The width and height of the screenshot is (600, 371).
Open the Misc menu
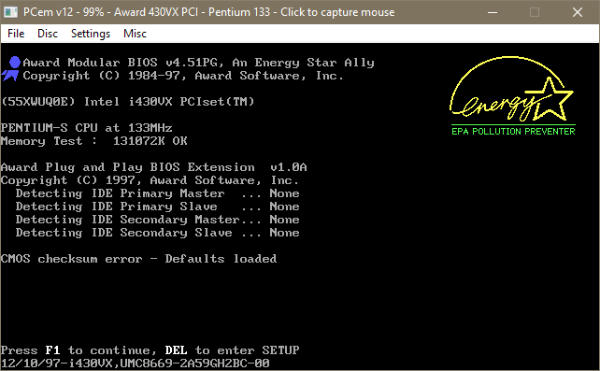tap(135, 34)
